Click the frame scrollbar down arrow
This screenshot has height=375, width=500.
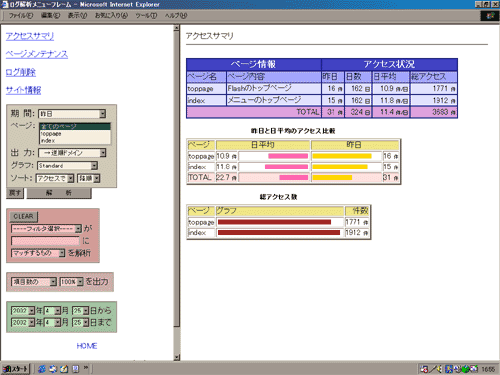point(177,358)
